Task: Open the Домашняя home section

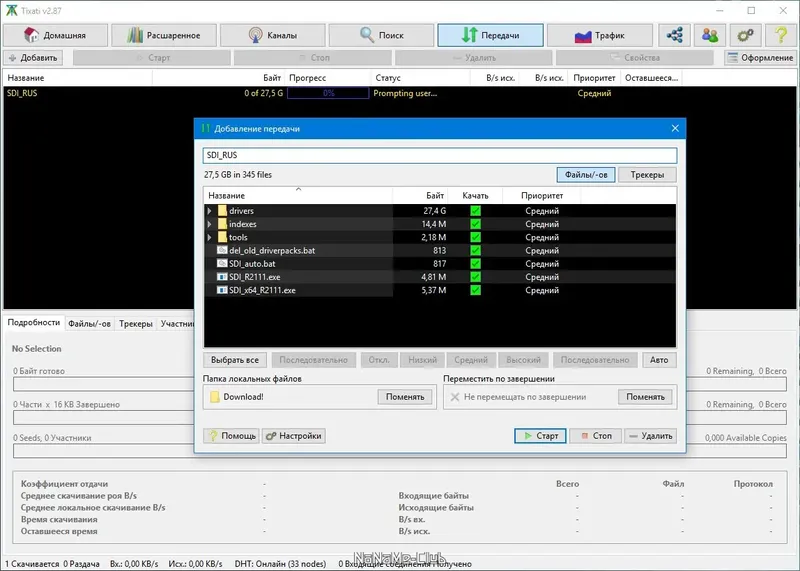Action: click(56, 35)
